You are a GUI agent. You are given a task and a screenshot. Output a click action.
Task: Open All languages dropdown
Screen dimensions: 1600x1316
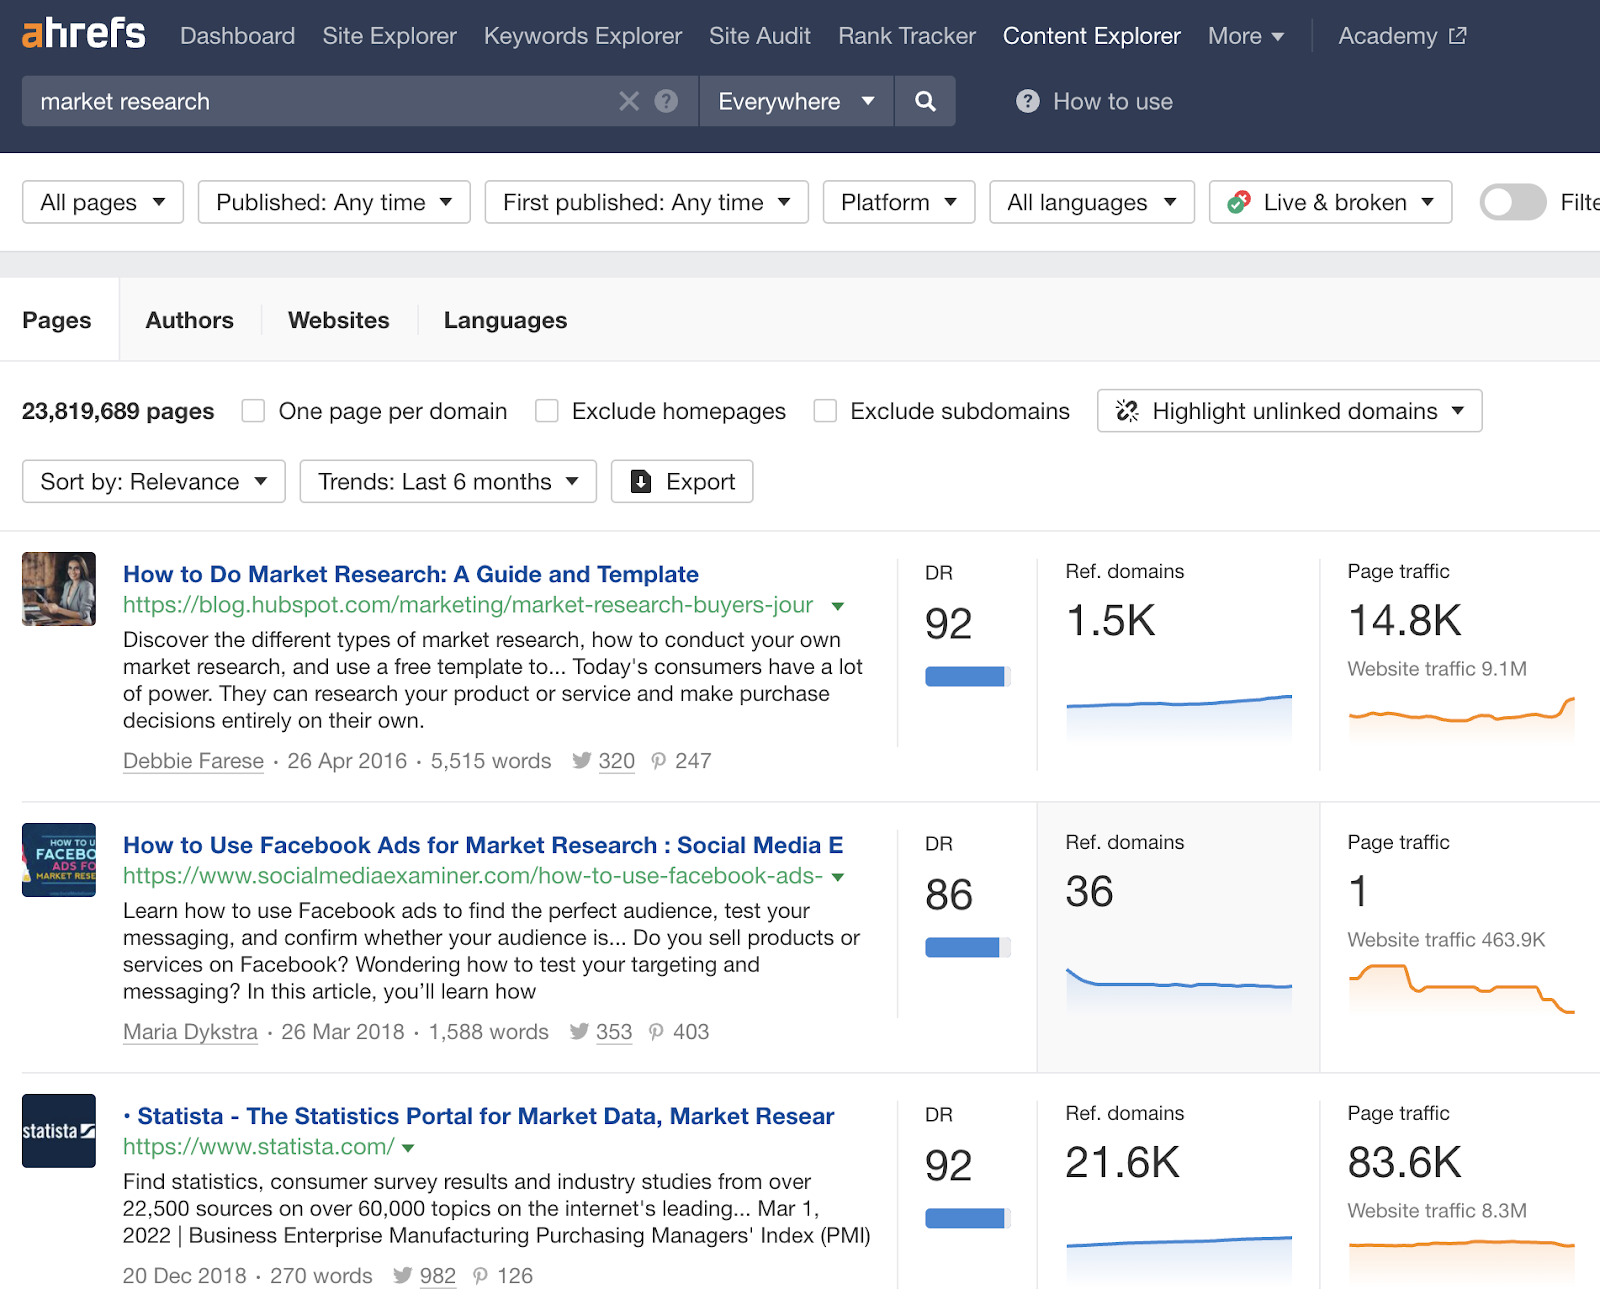(1092, 202)
